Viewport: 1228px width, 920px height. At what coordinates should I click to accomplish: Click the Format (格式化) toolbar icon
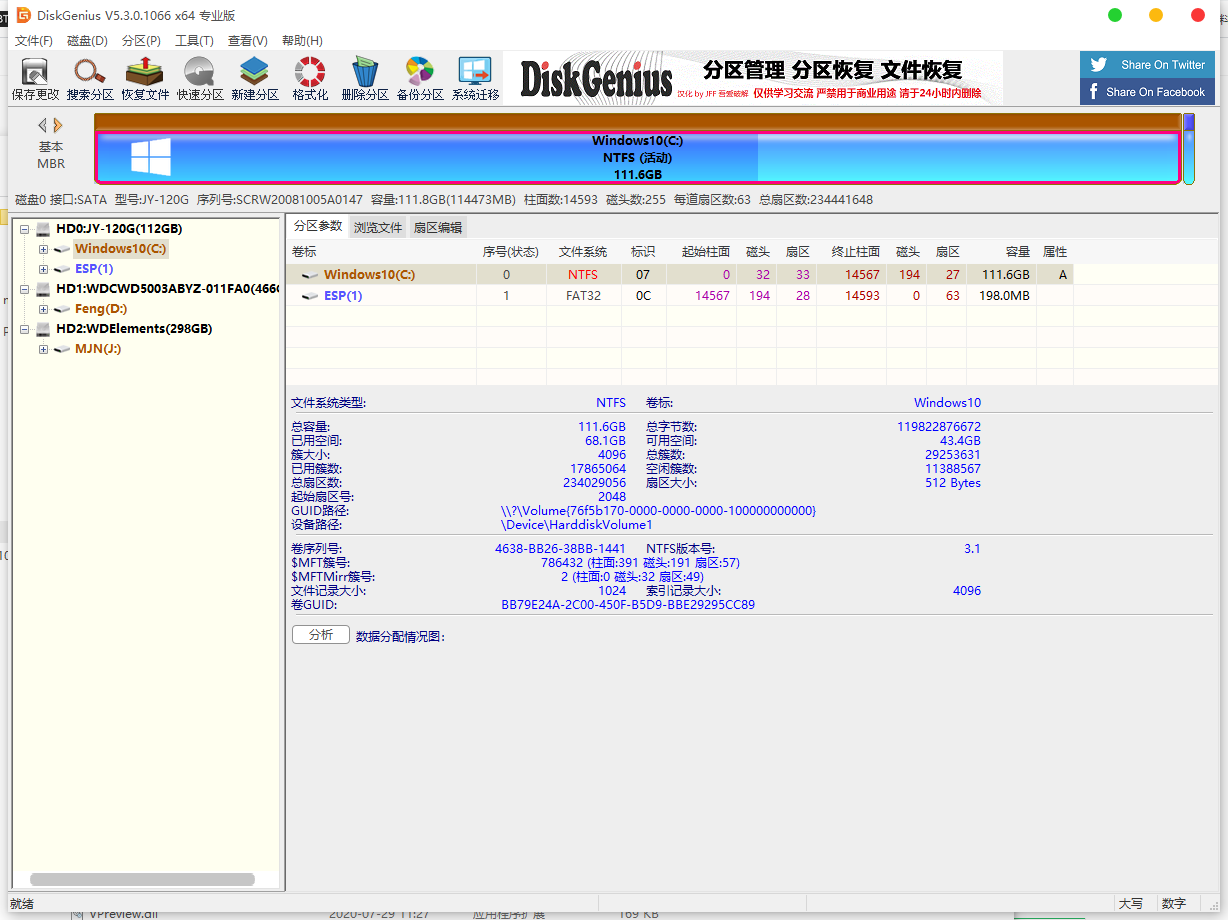(310, 79)
